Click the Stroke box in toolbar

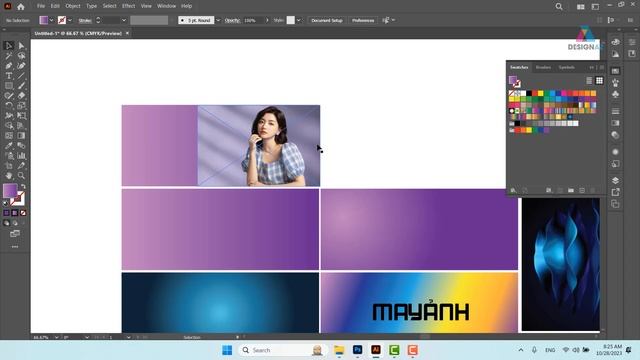[x=18, y=199]
